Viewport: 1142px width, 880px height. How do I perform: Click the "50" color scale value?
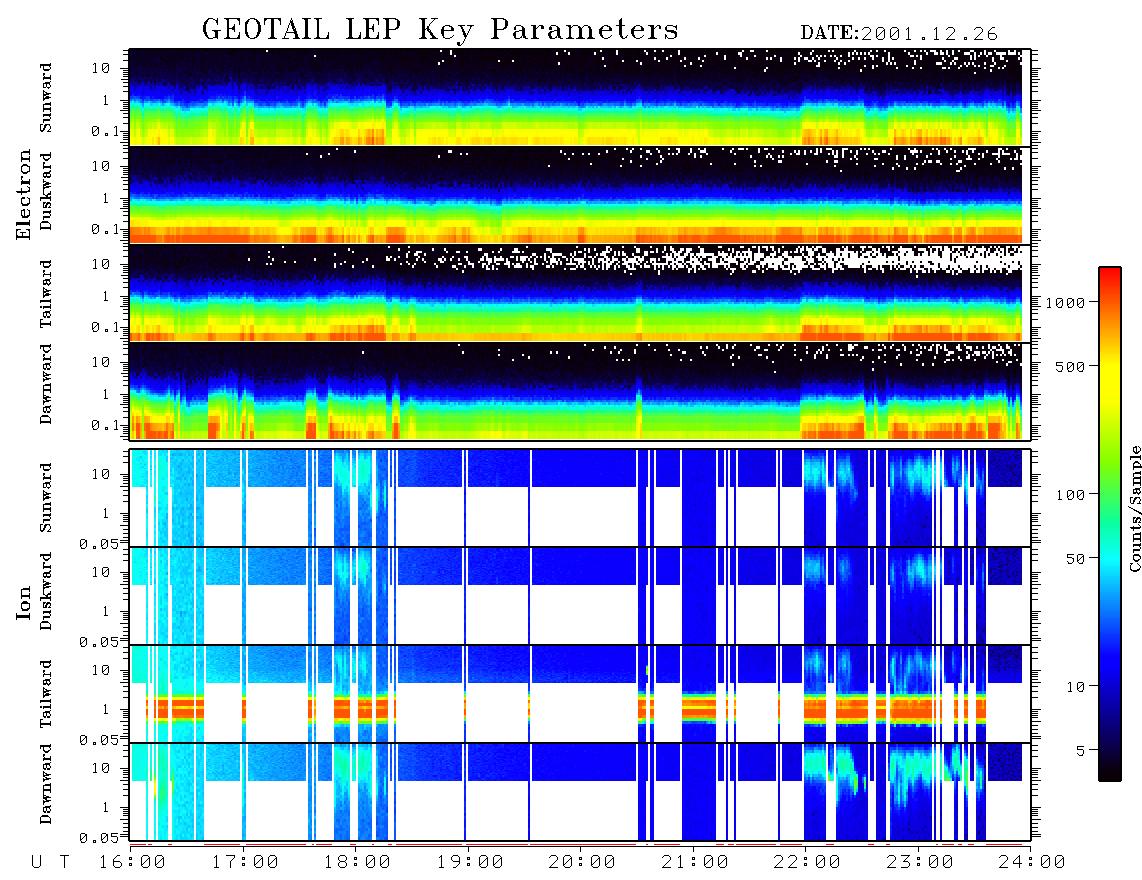point(1075,559)
